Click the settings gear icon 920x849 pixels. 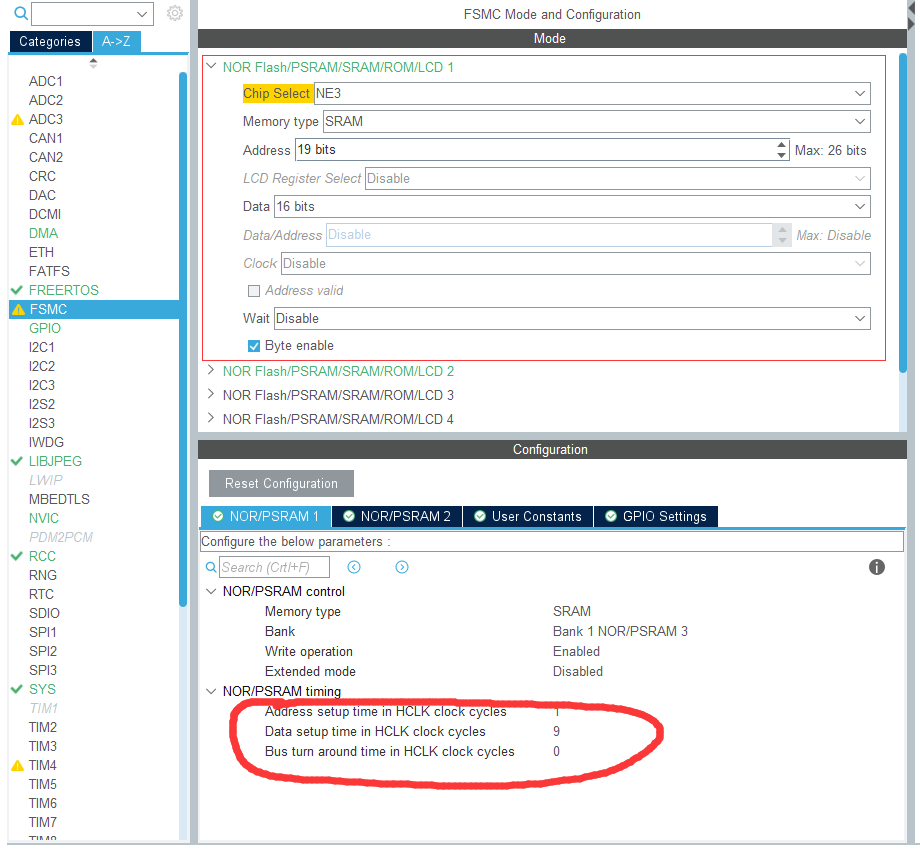[174, 14]
